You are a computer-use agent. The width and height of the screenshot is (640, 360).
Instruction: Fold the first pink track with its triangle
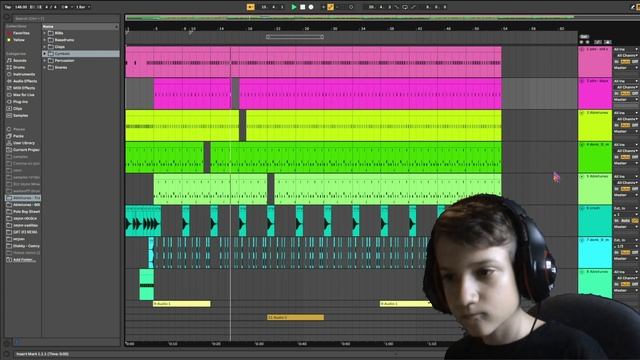582,49
